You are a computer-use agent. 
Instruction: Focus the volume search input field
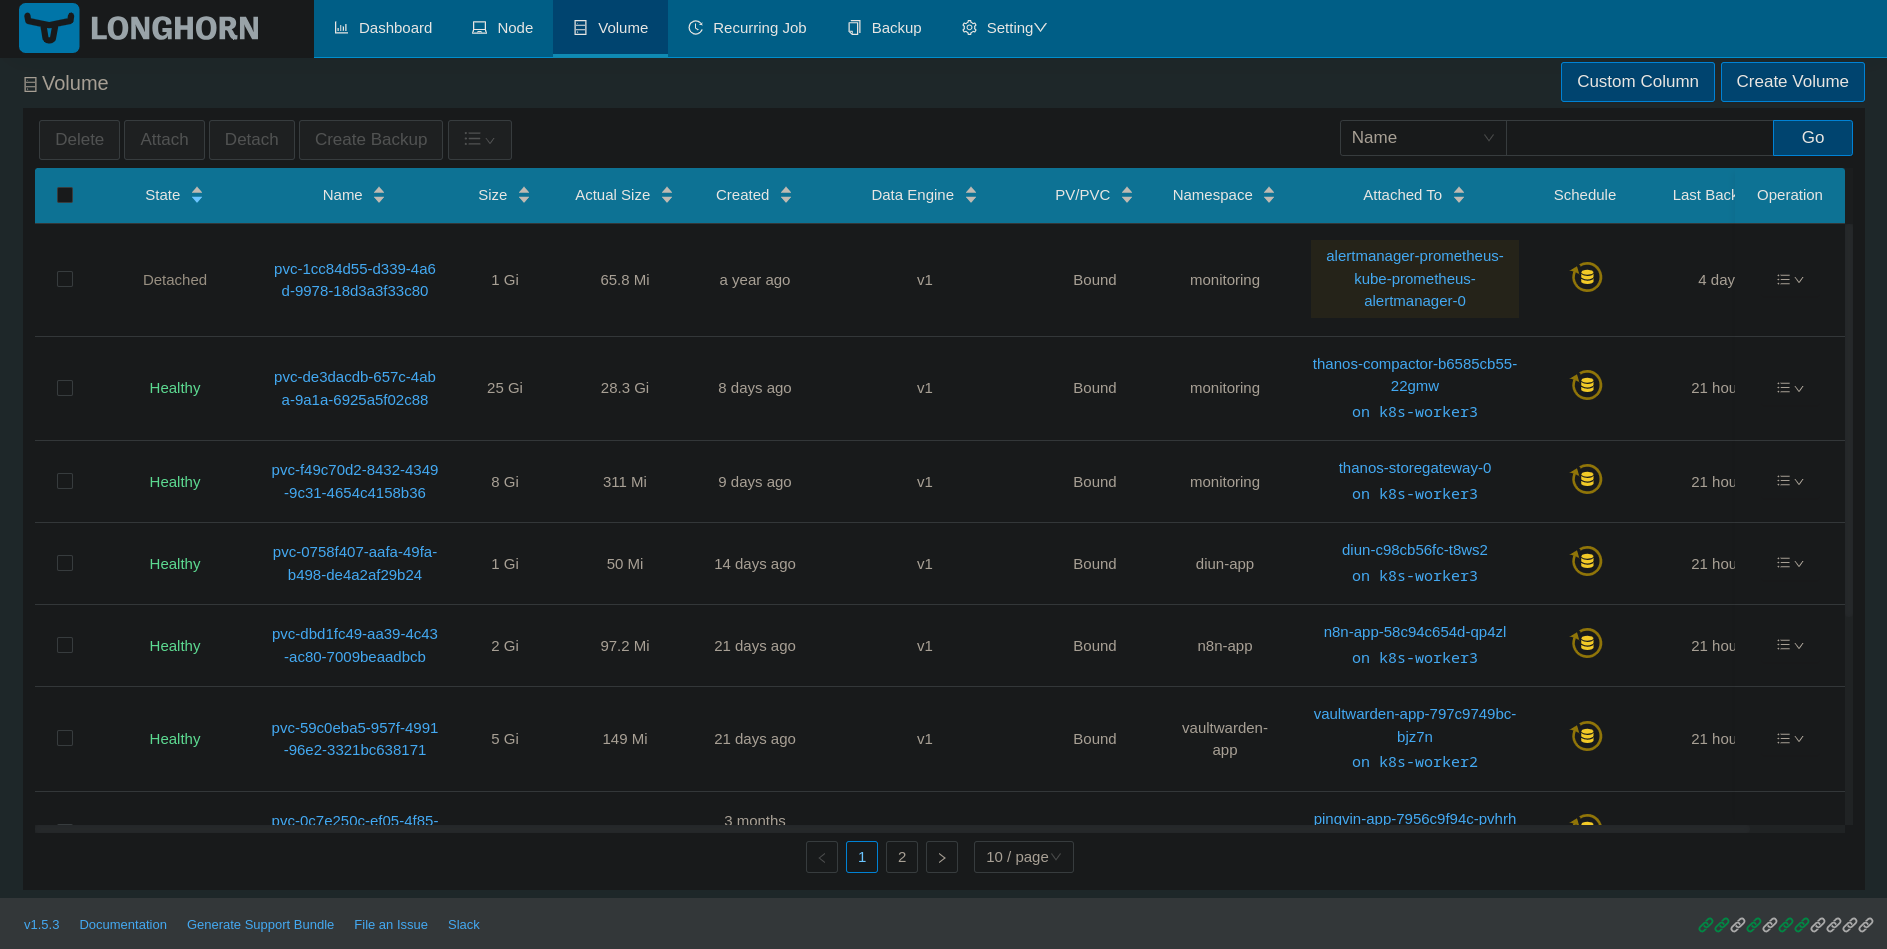1640,138
